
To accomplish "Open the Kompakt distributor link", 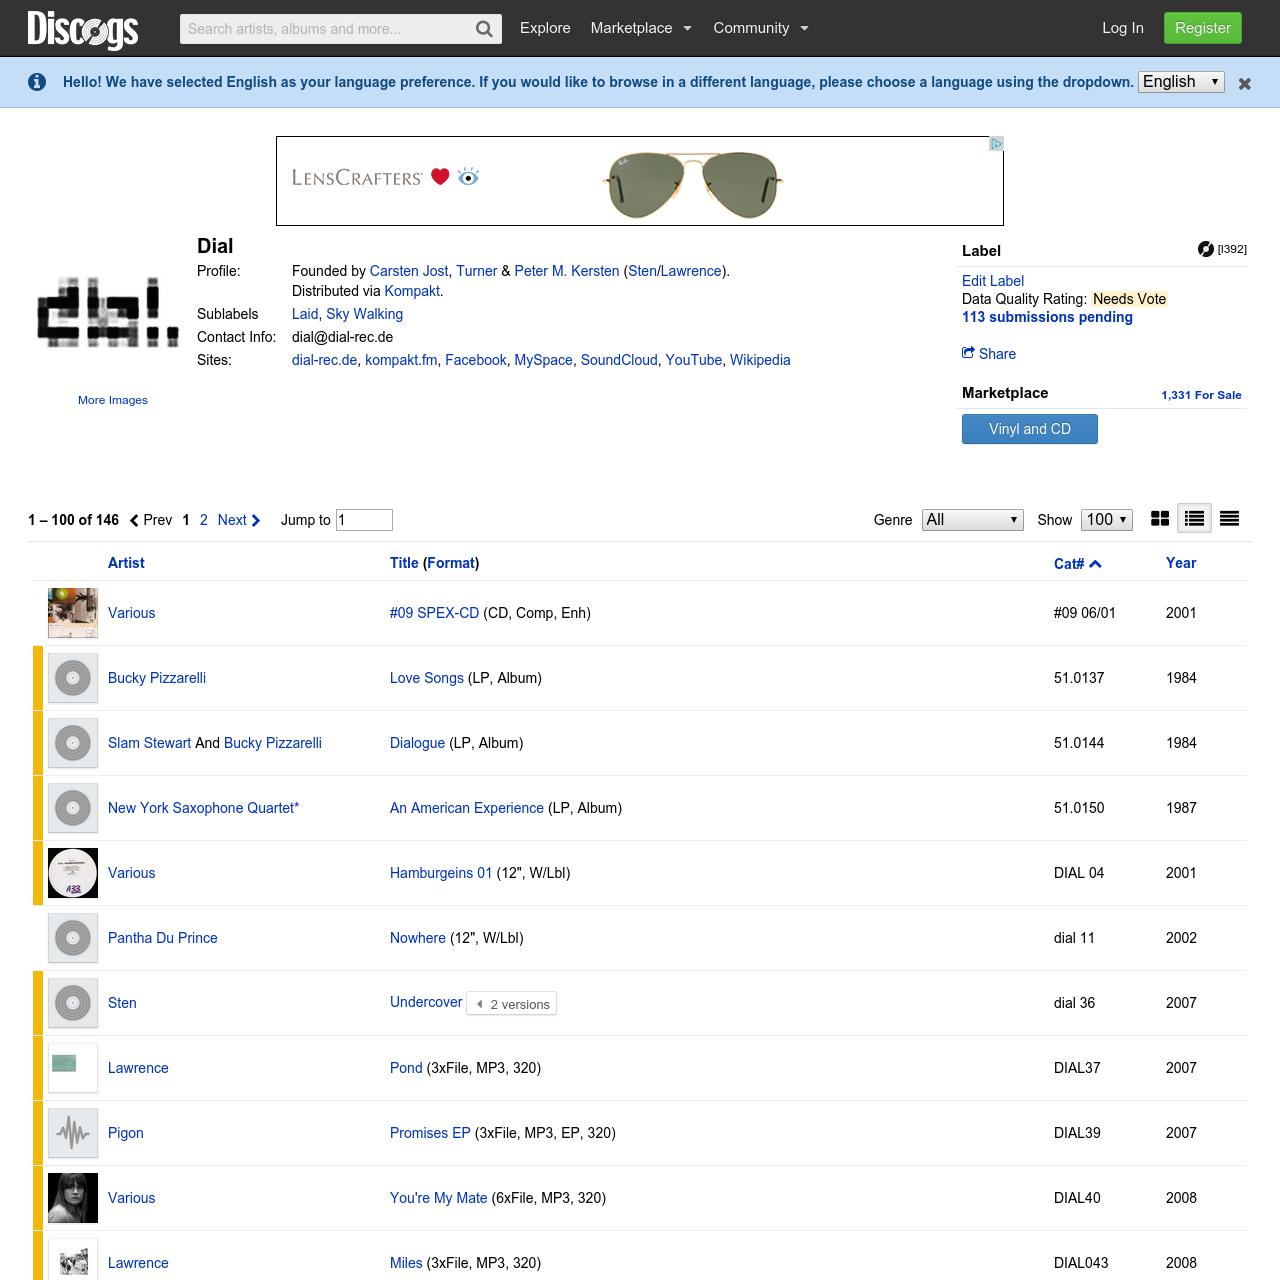I will 412,291.
